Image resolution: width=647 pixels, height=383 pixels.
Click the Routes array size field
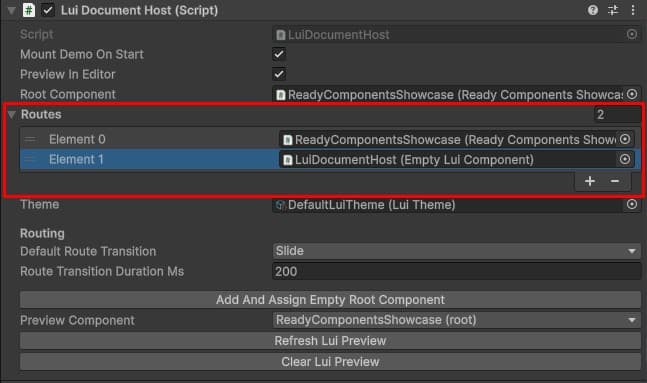click(x=618, y=114)
